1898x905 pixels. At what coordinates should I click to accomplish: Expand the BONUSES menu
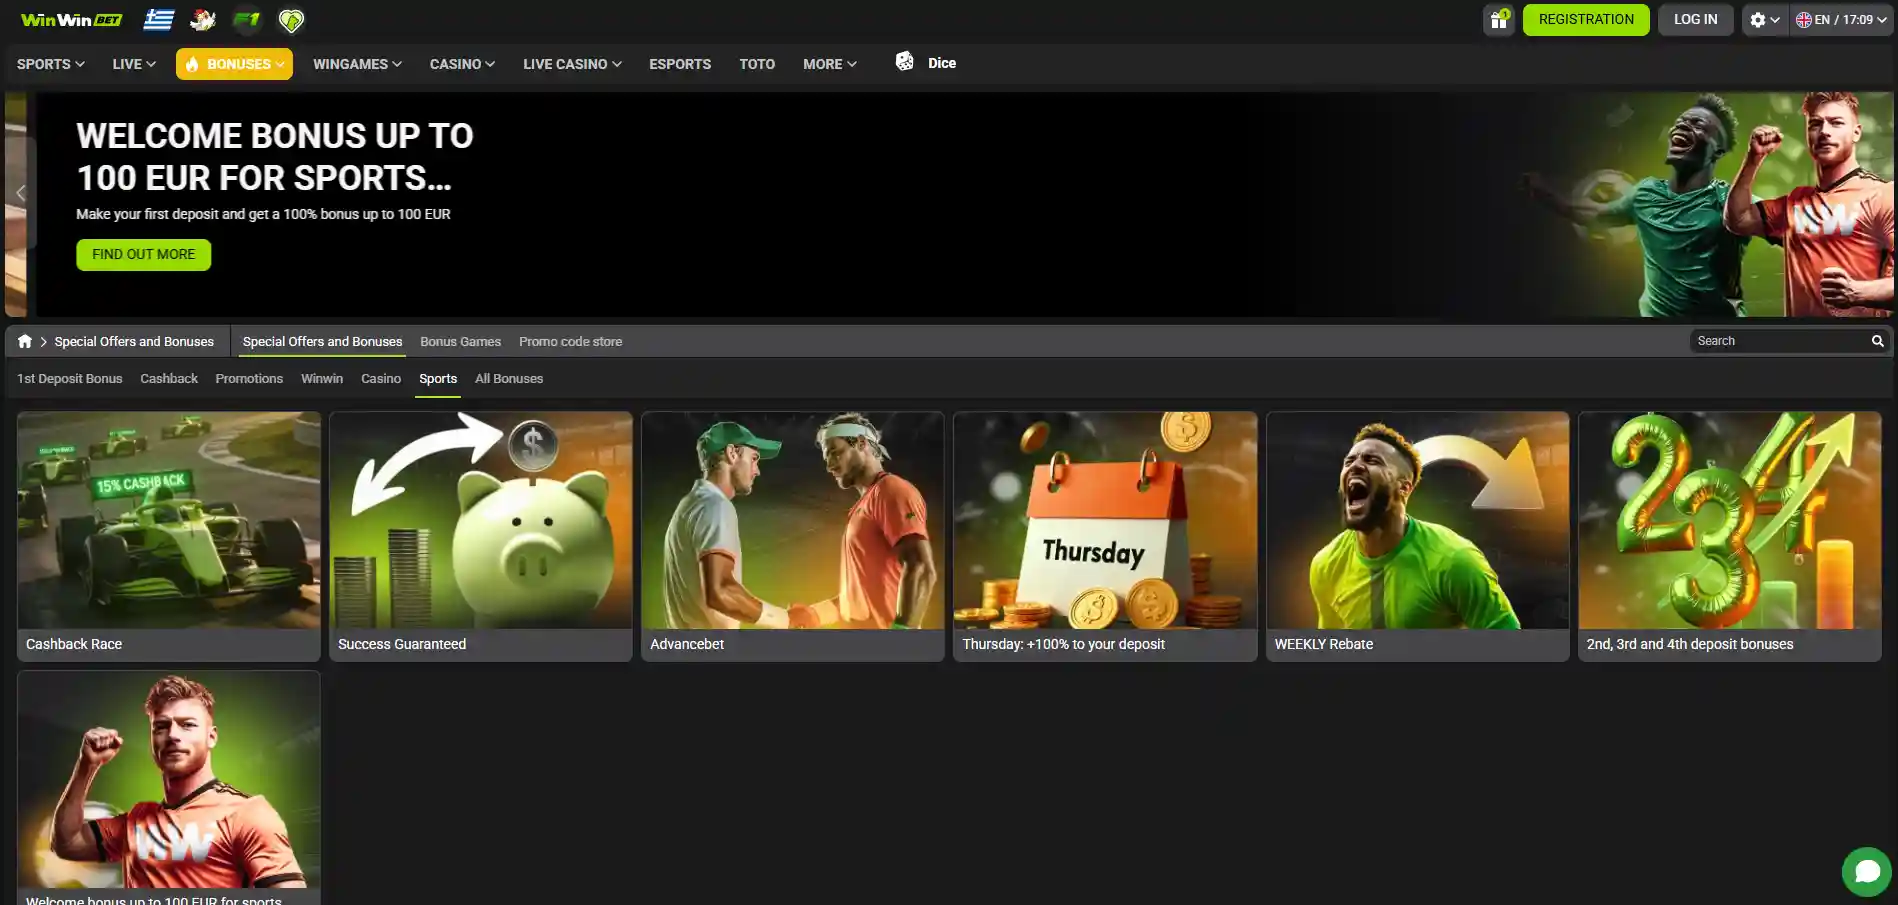tap(235, 64)
